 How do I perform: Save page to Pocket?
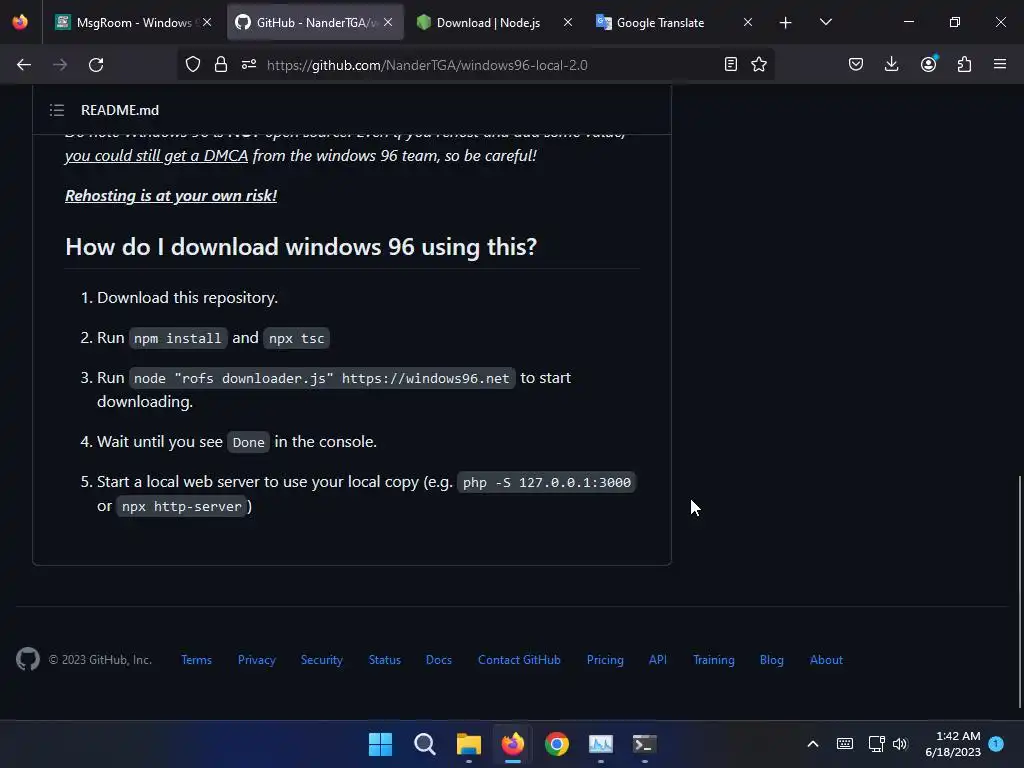click(x=856, y=65)
